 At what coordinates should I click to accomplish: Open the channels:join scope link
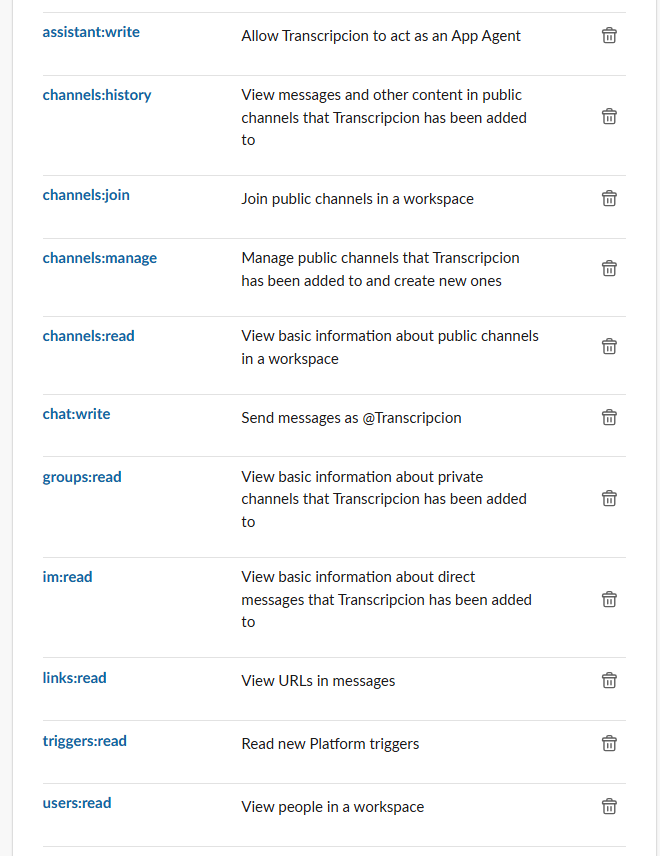(86, 195)
